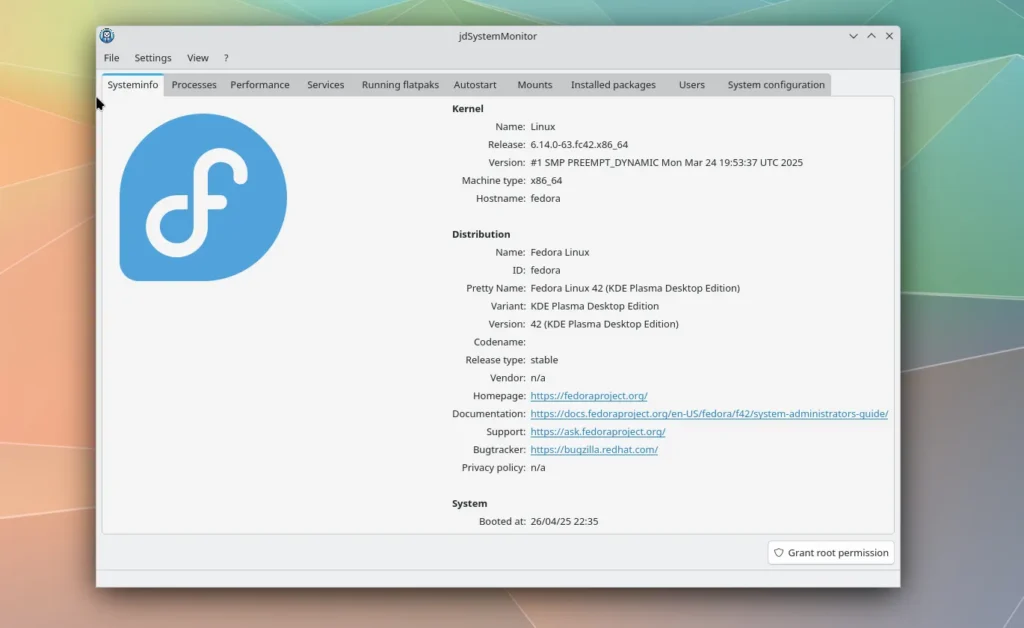
Task: Select the Services tab
Action: [x=325, y=85]
